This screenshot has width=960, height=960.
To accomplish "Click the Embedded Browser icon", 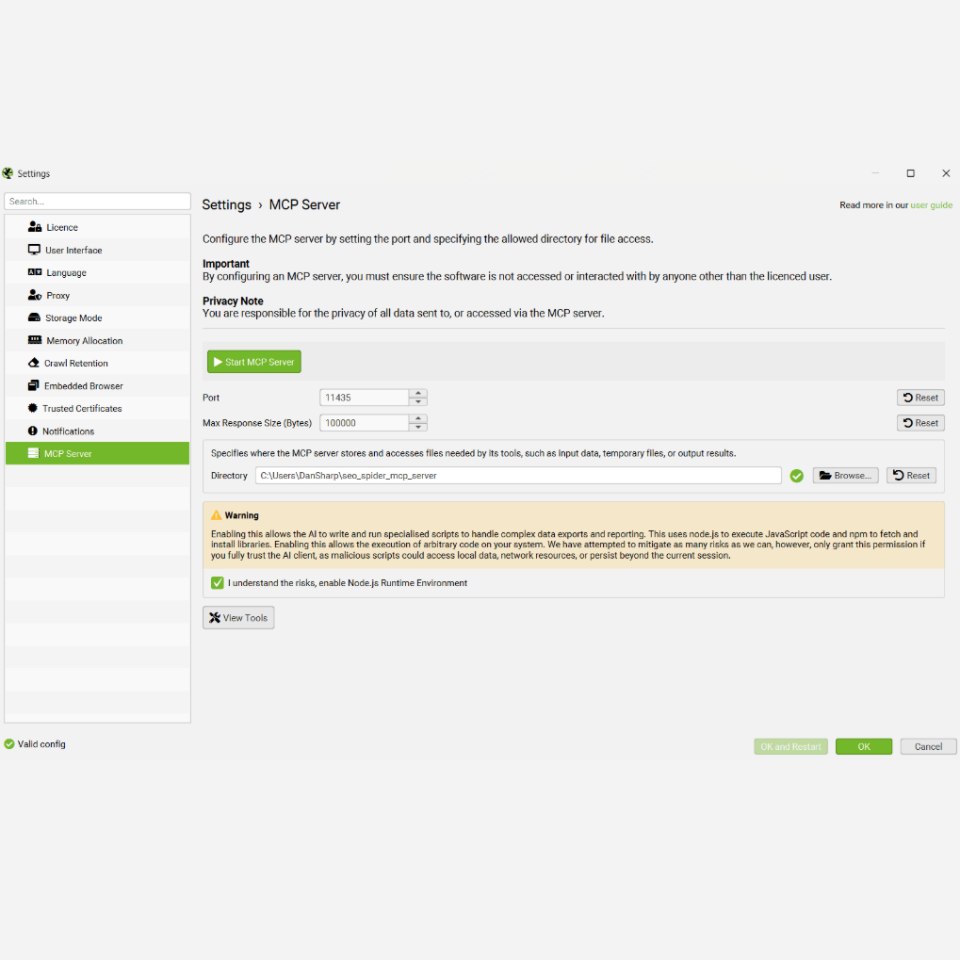I will pos(33,385).
